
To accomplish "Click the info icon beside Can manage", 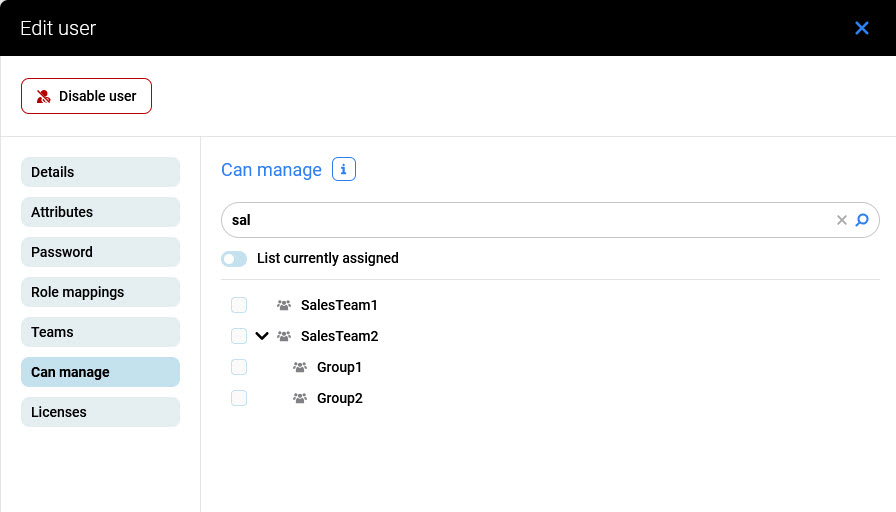I will tap(344, 170).
